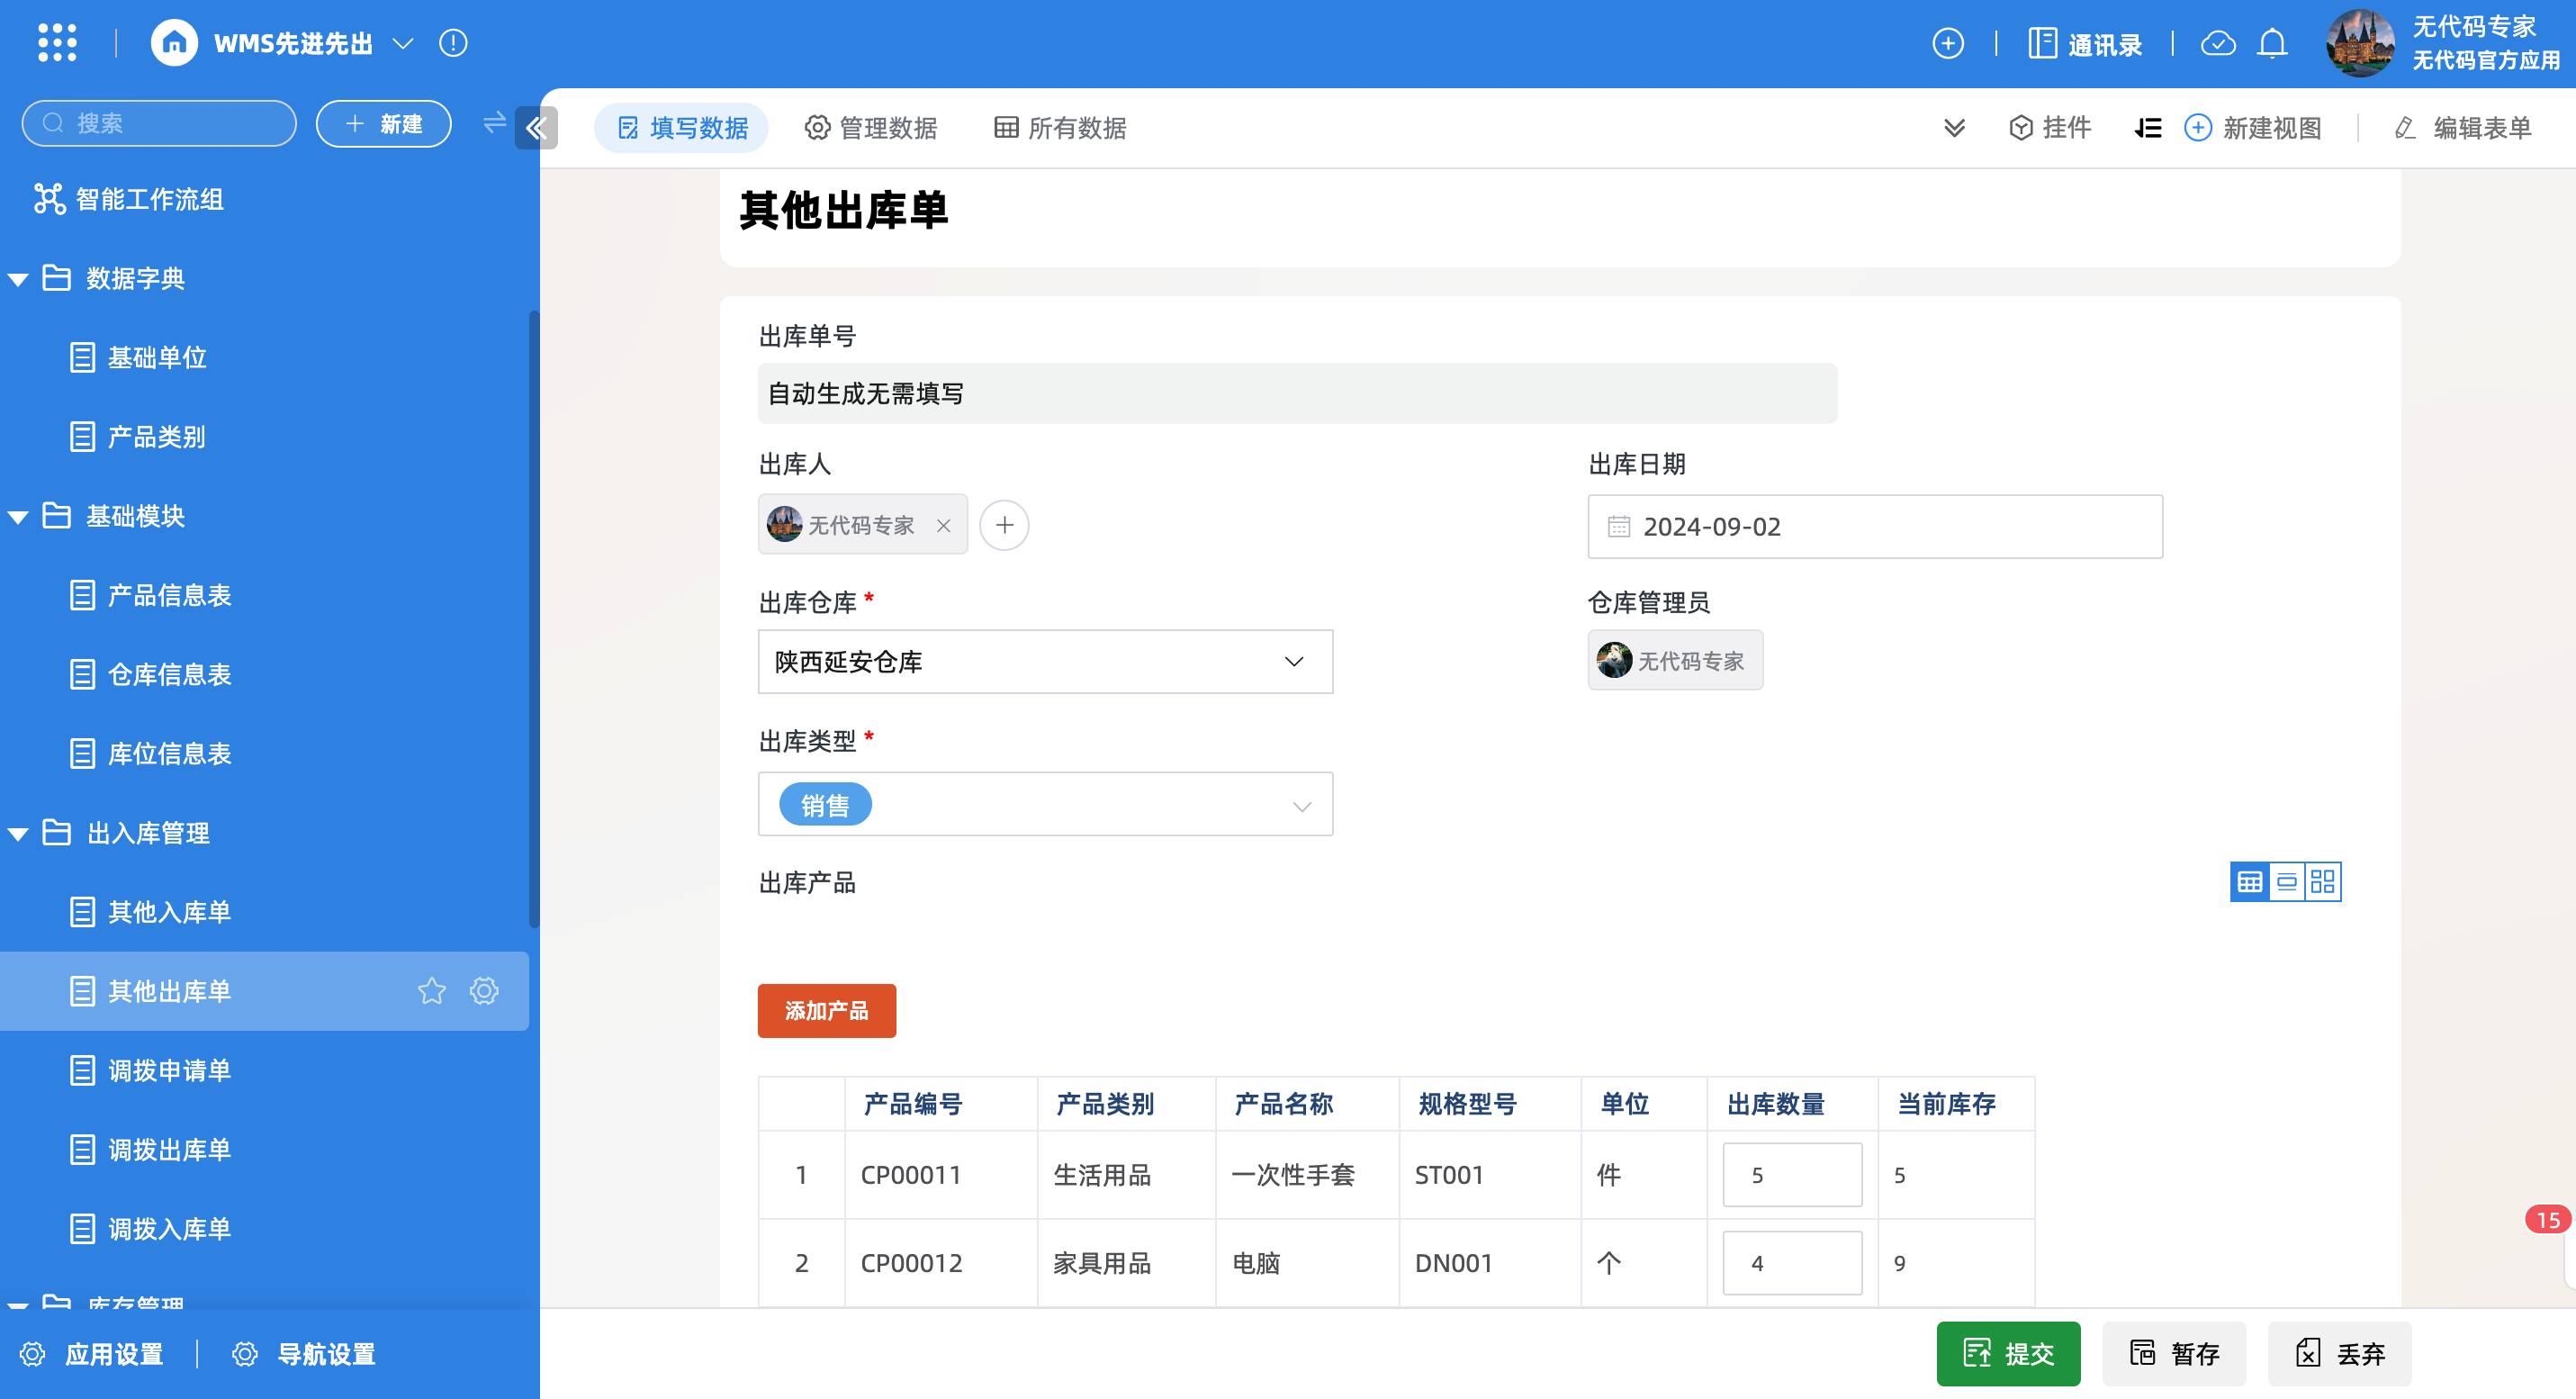Switch 出库产品 to table view
This screenshot has height=1399, width=2576.
(x=2249, y=882)
